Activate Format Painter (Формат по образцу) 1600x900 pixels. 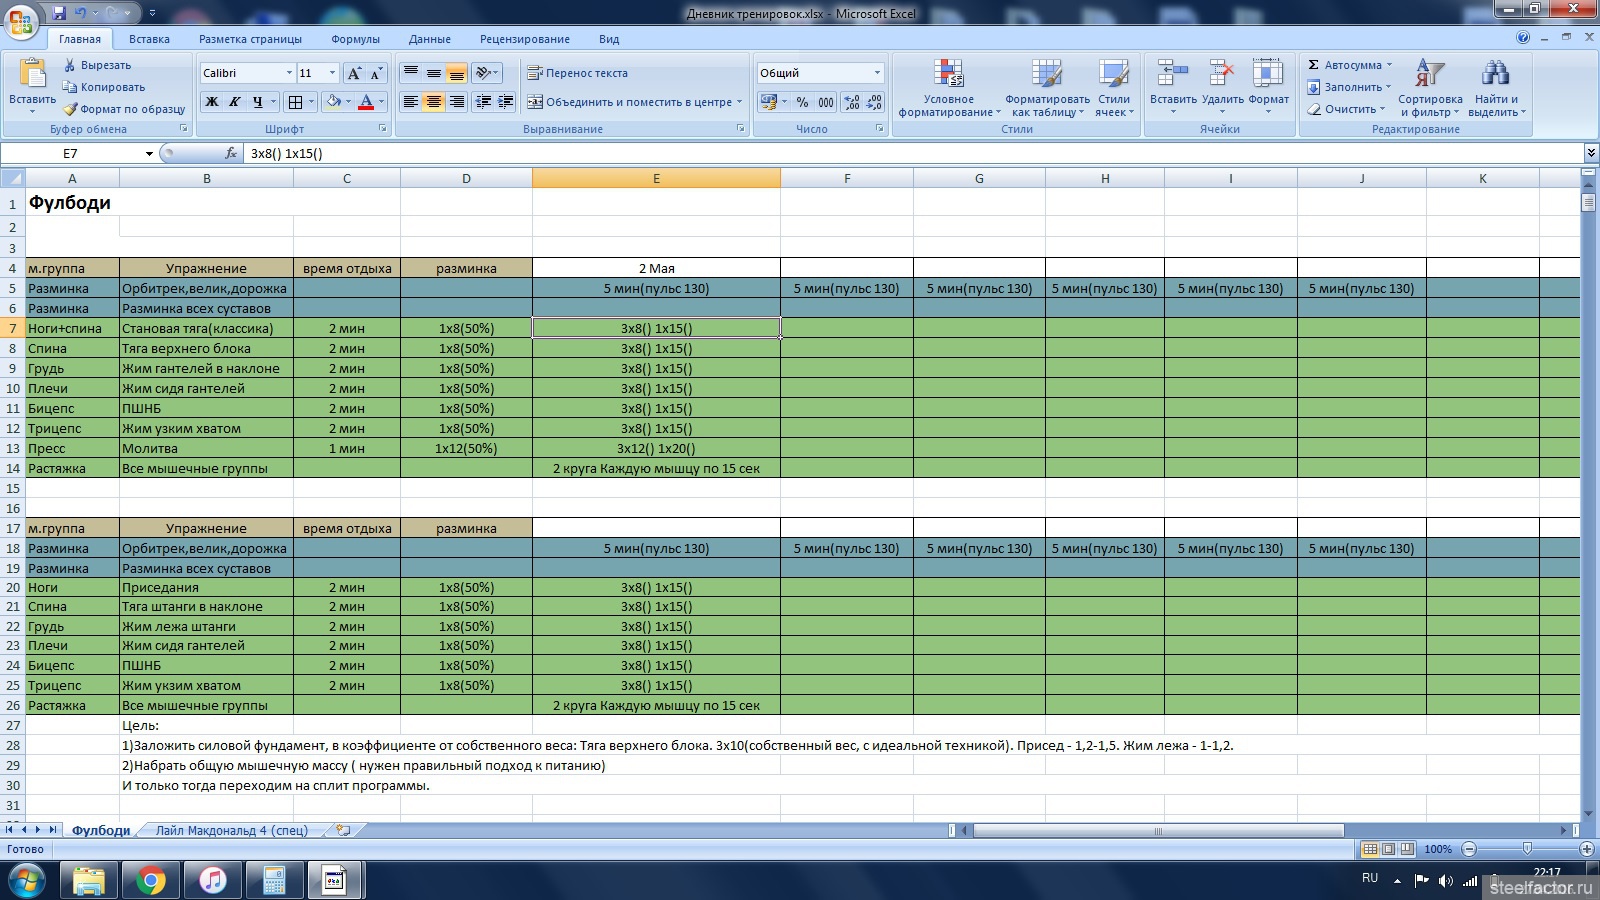[x=124, y=109]
